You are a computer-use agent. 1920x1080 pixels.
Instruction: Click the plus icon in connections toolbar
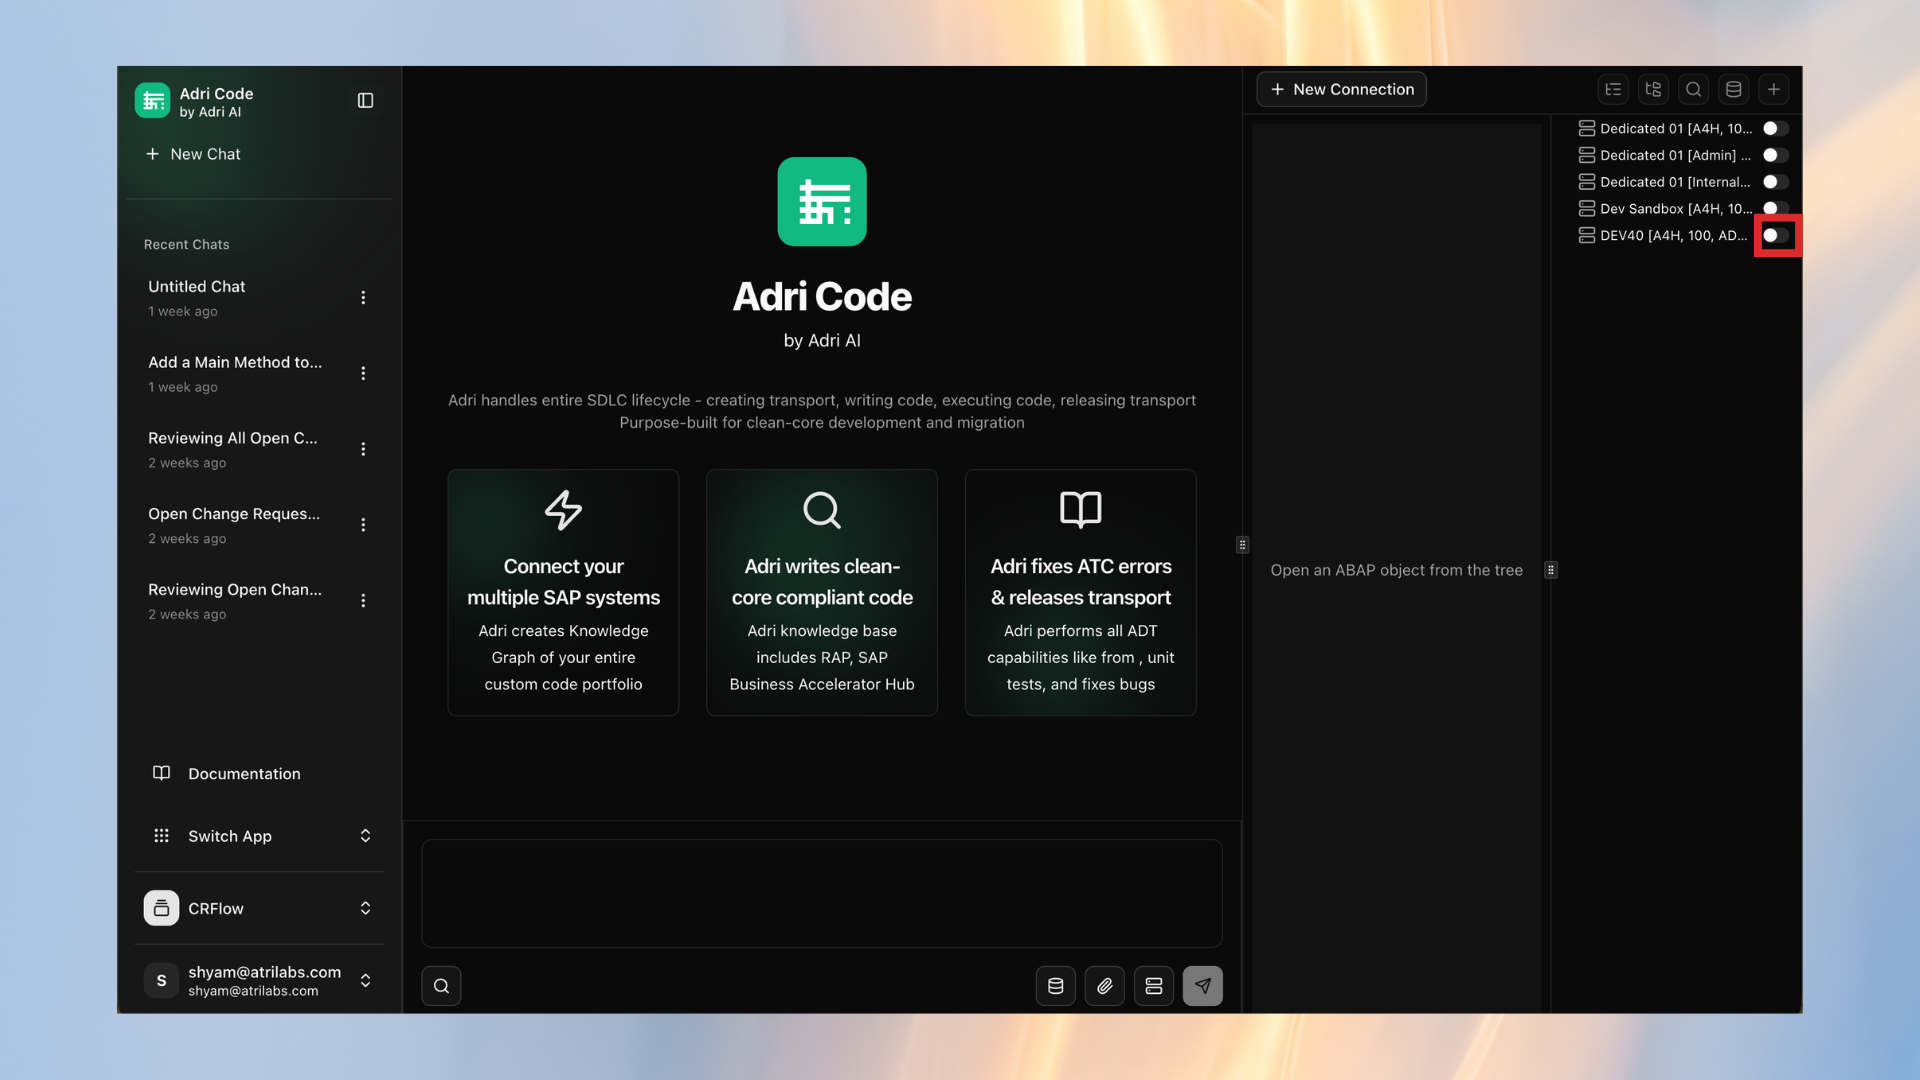tap(1773, 89)
